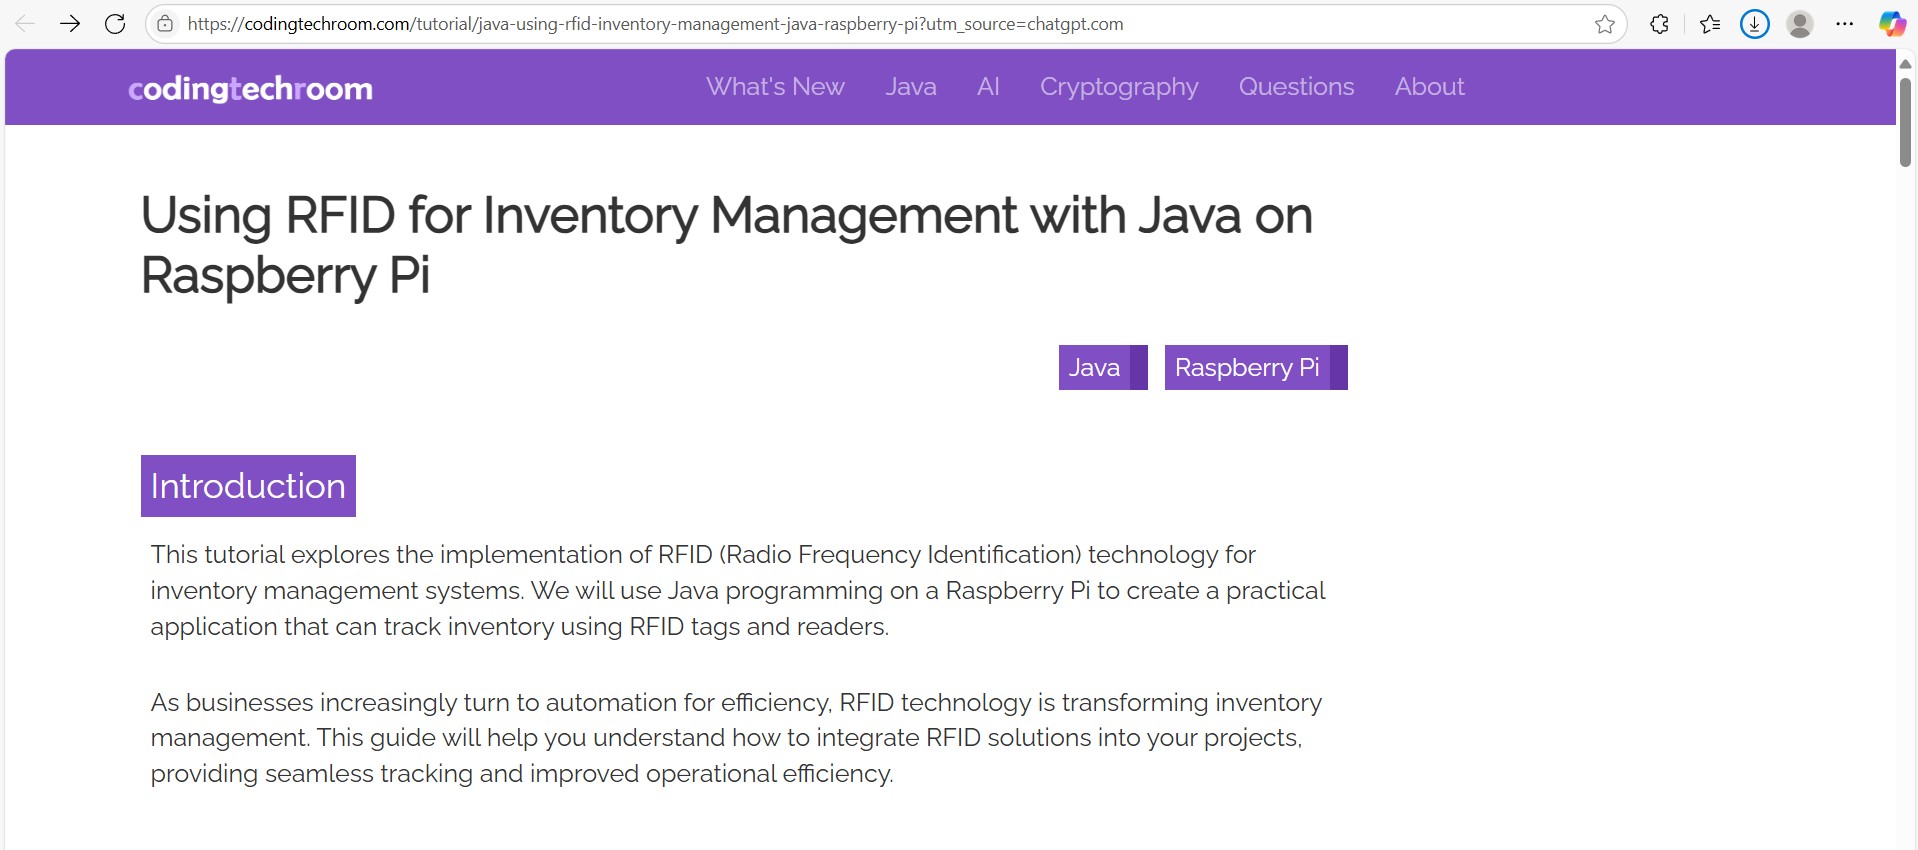The image size is (1918, 850).
Task: Go to the Java nav section
Action: [911, 87]
